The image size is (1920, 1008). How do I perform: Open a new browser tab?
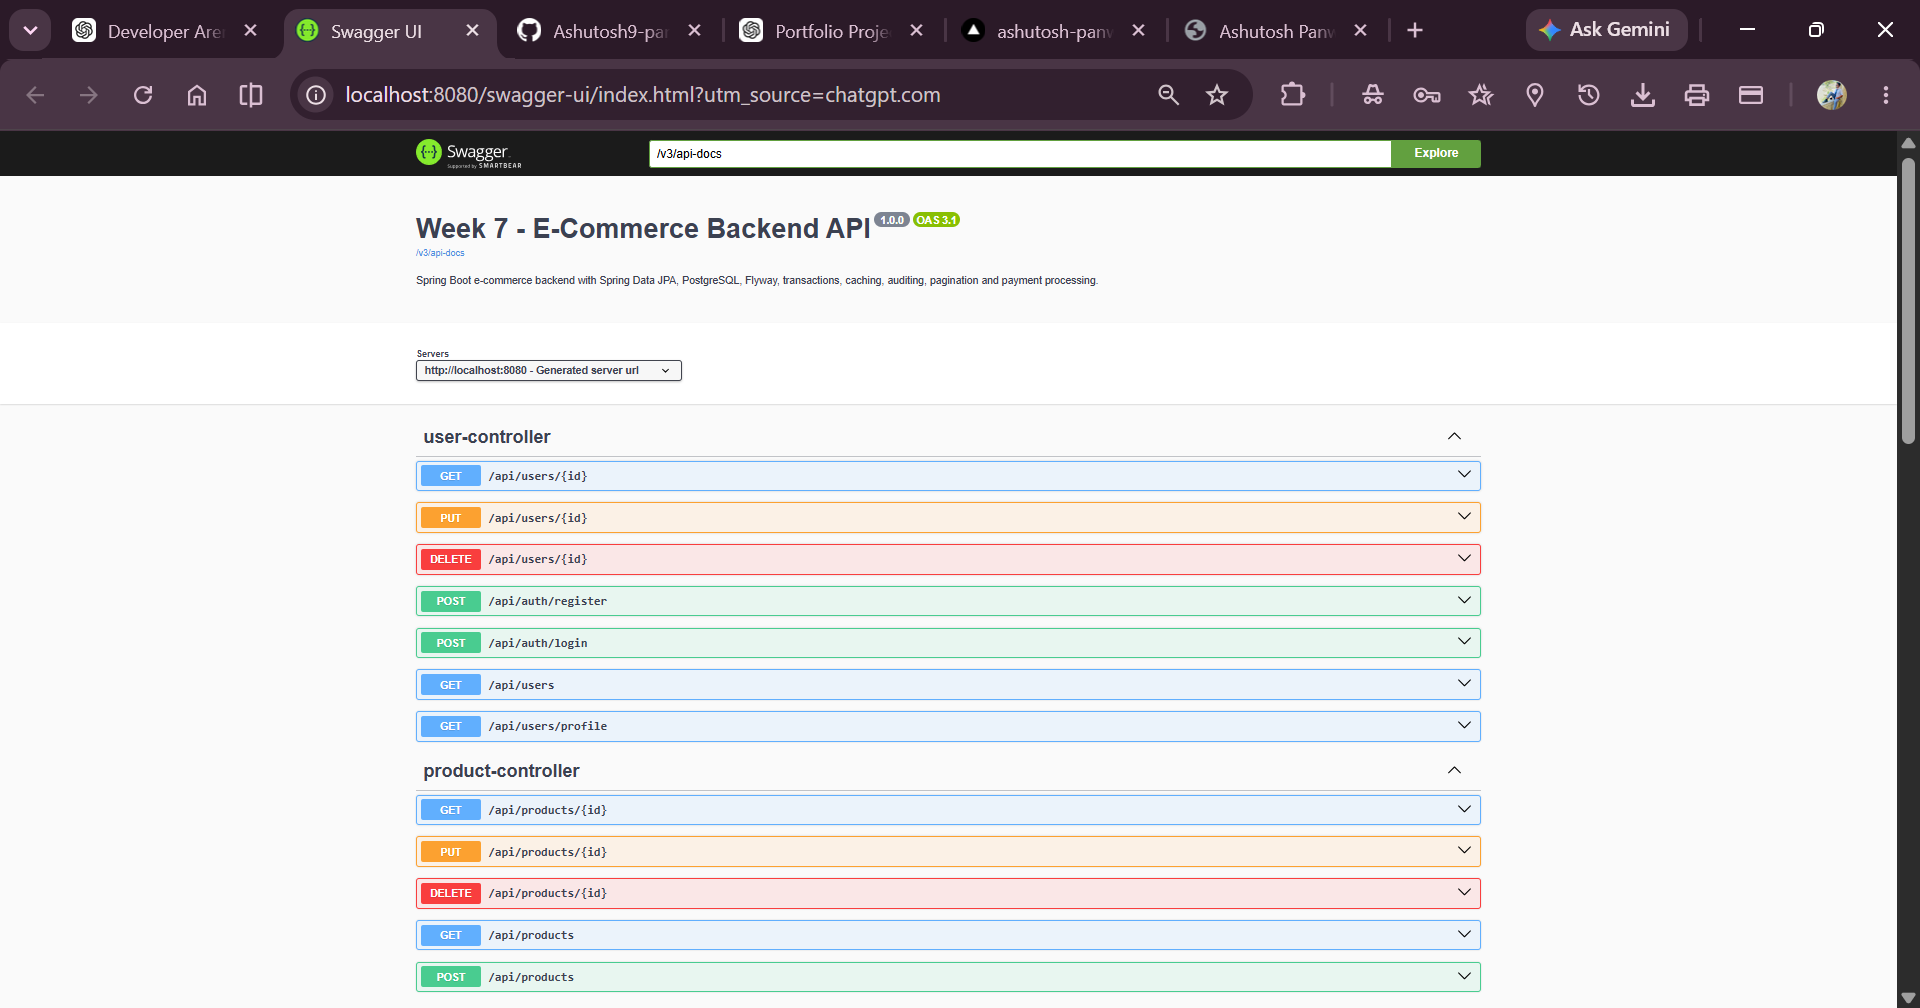[x=1415, y=31]
